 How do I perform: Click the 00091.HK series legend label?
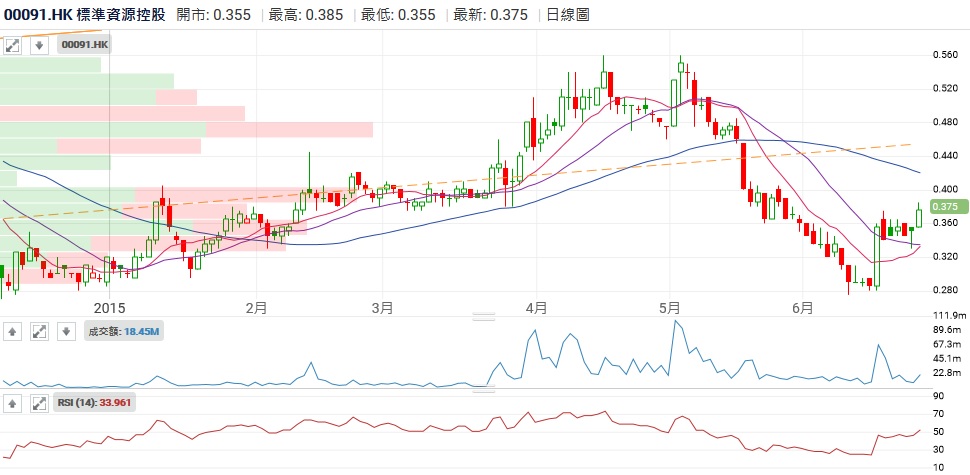(x=85, y=46)
